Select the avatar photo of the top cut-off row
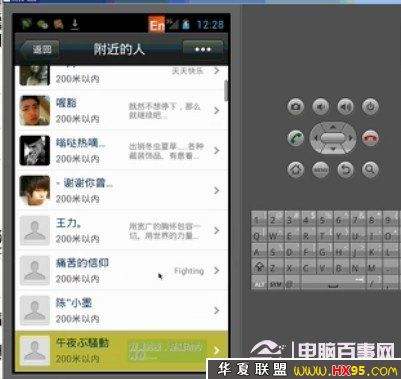This screenshot has height=379, width=401. click(35, 75)
